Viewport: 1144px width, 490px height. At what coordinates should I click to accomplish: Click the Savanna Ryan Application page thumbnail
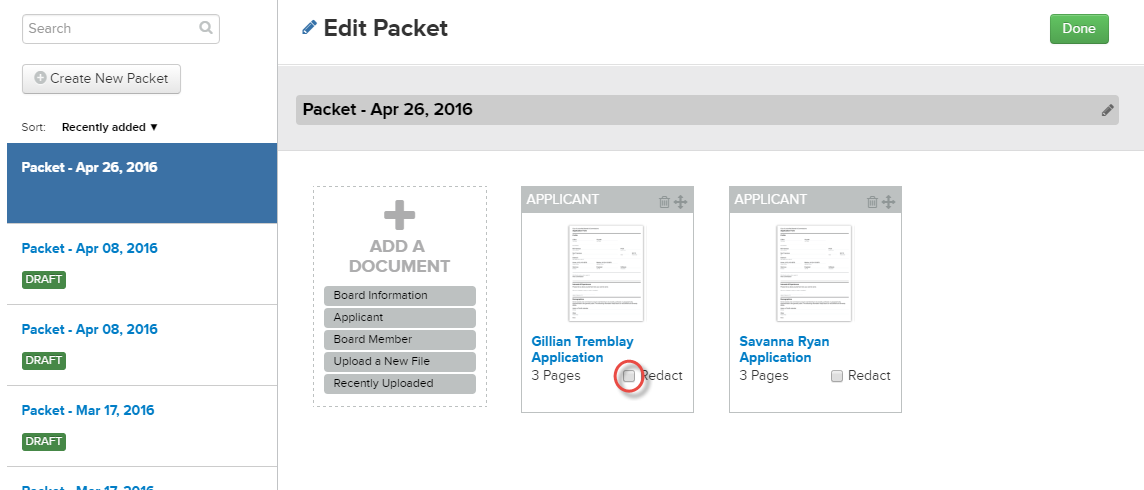(814, 273)
